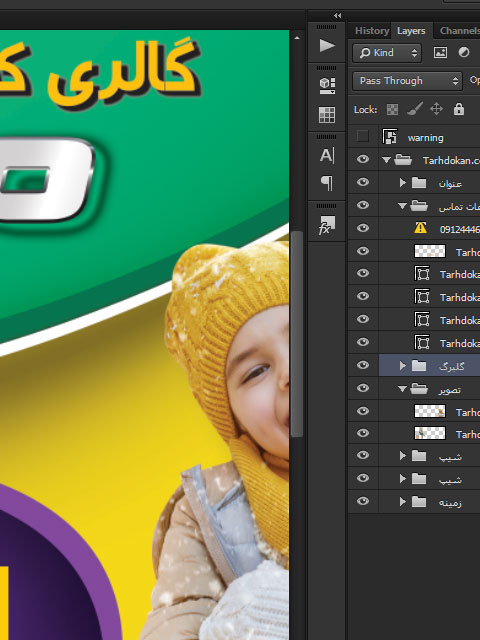Screen dimensions: 480x640
Task: Click the folder icon of Tarhdokan.c group
Action: click(x=403, y=160)
